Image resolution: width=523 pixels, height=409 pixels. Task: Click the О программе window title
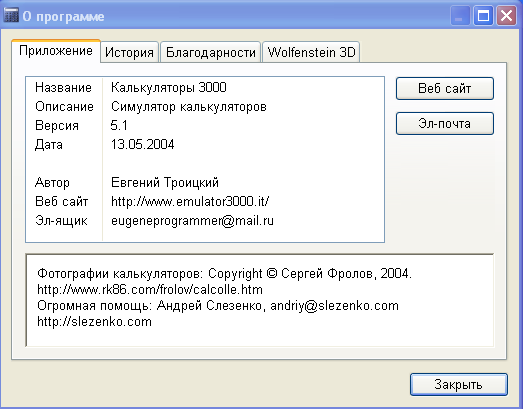(x=63, y=16)
